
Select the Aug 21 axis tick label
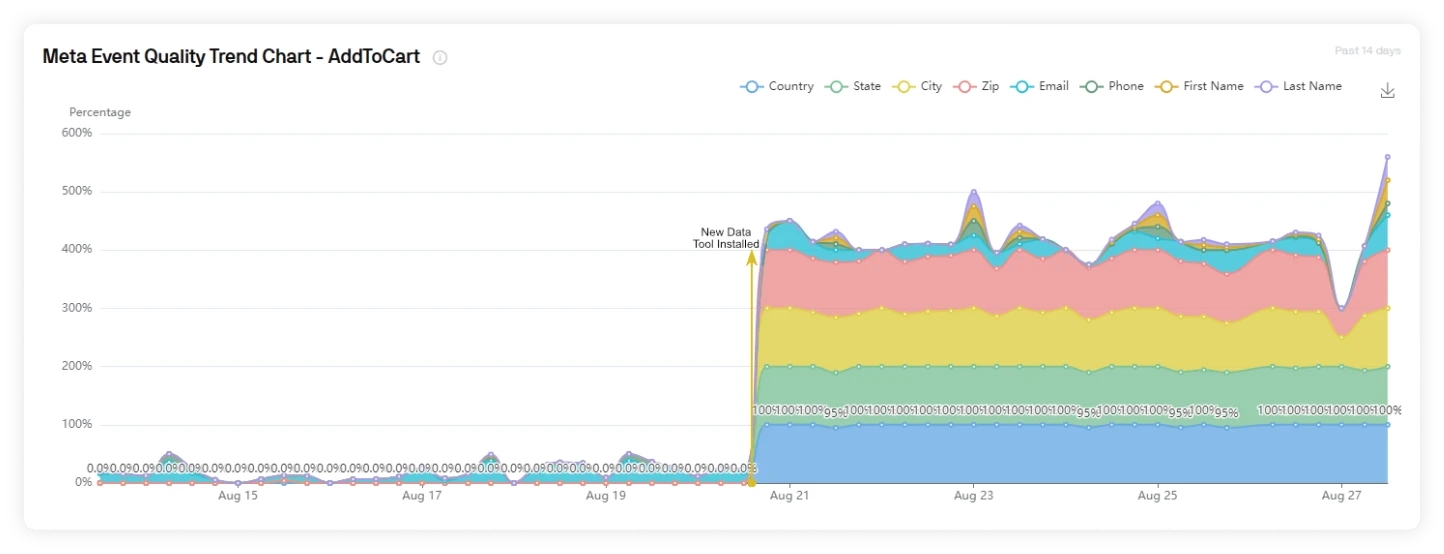coord(789,496)
